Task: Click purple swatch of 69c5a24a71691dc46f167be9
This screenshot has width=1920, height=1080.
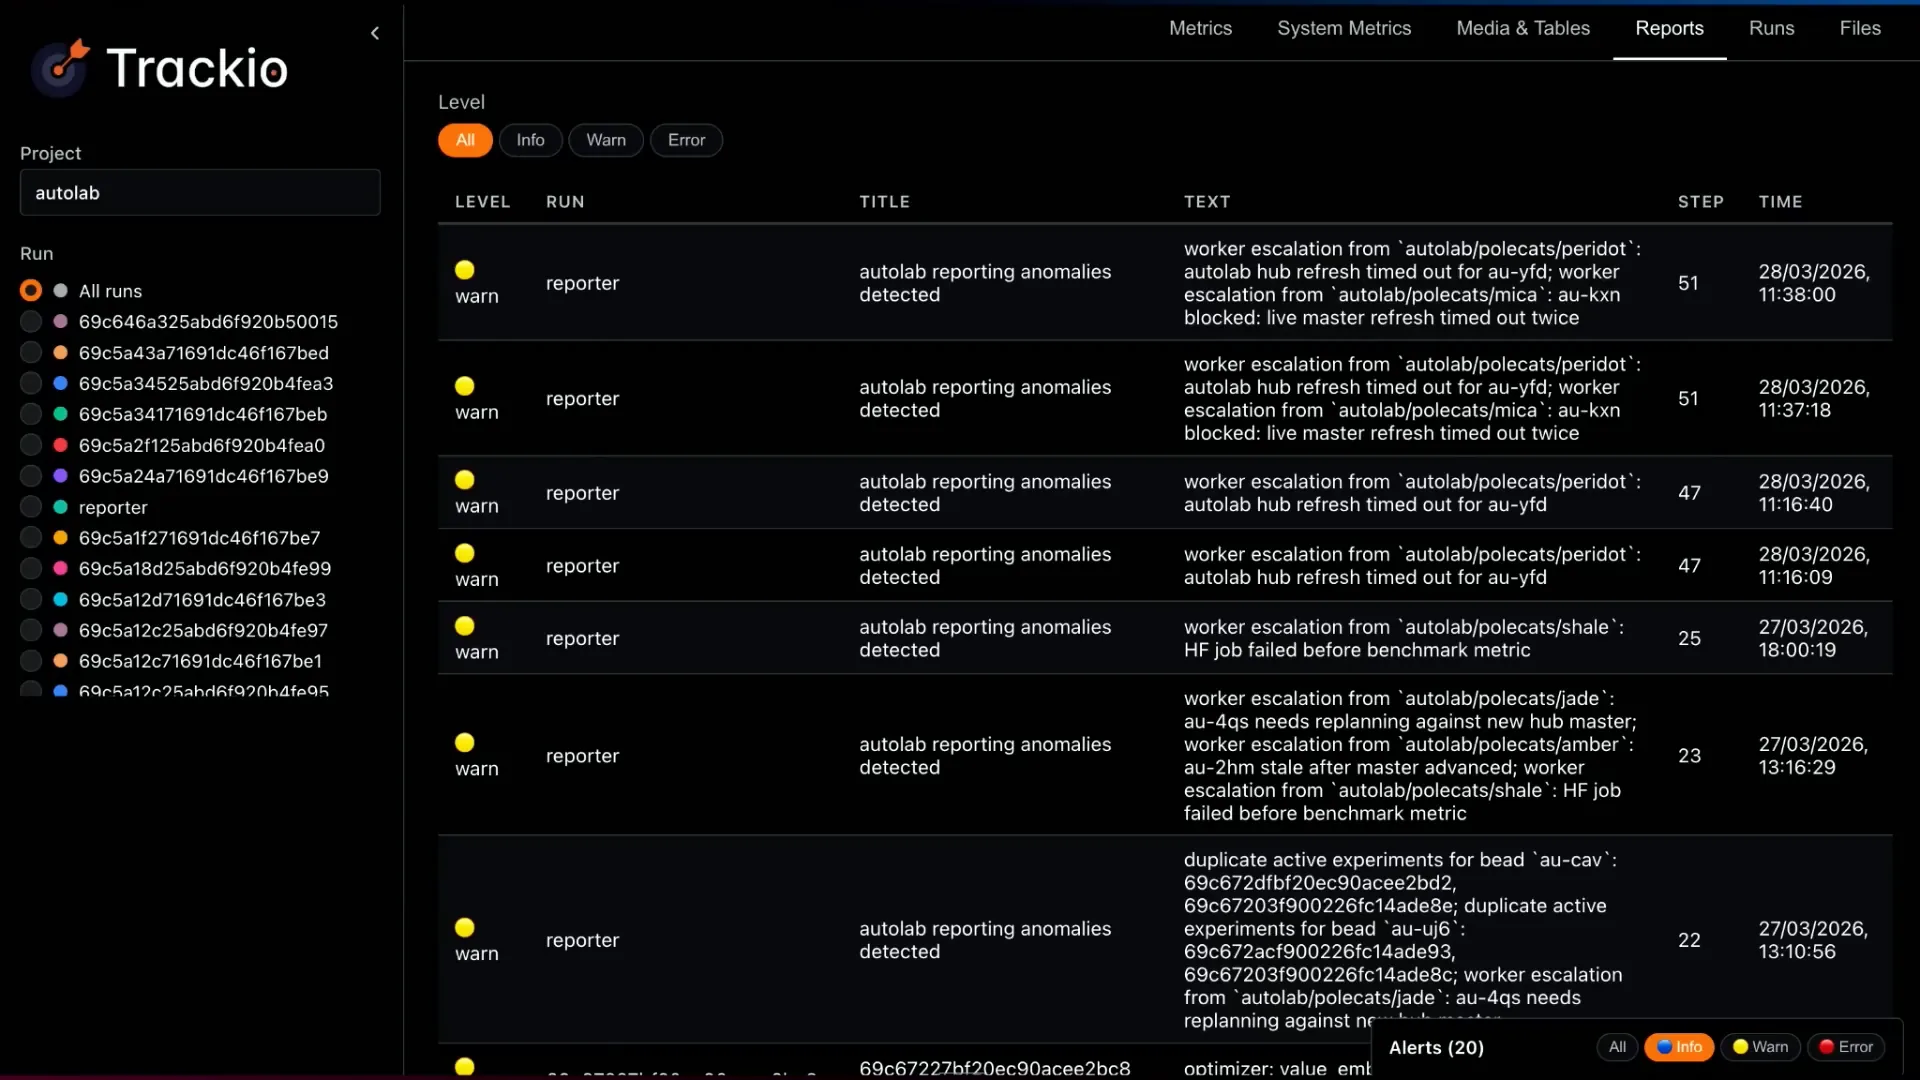Action: 60,476
